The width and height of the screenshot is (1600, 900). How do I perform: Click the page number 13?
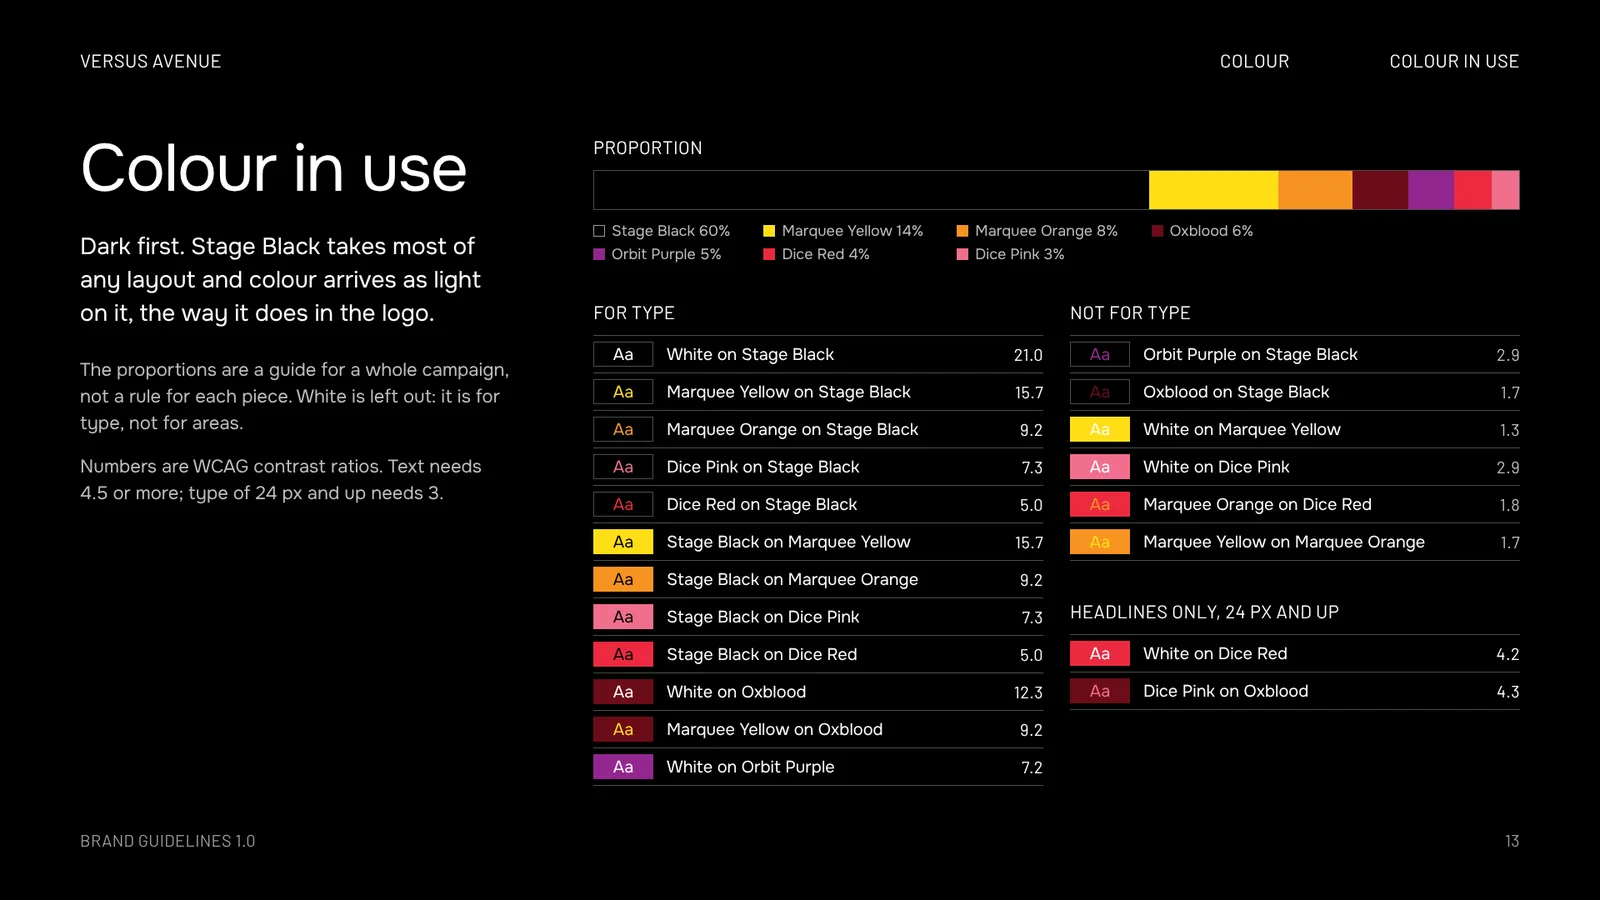(1512, 841)
